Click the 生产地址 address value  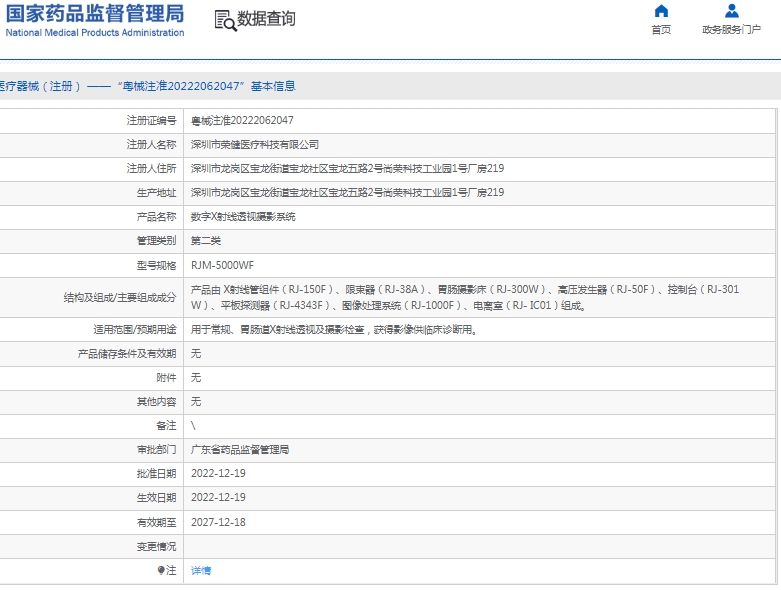[x=347, y=193]
